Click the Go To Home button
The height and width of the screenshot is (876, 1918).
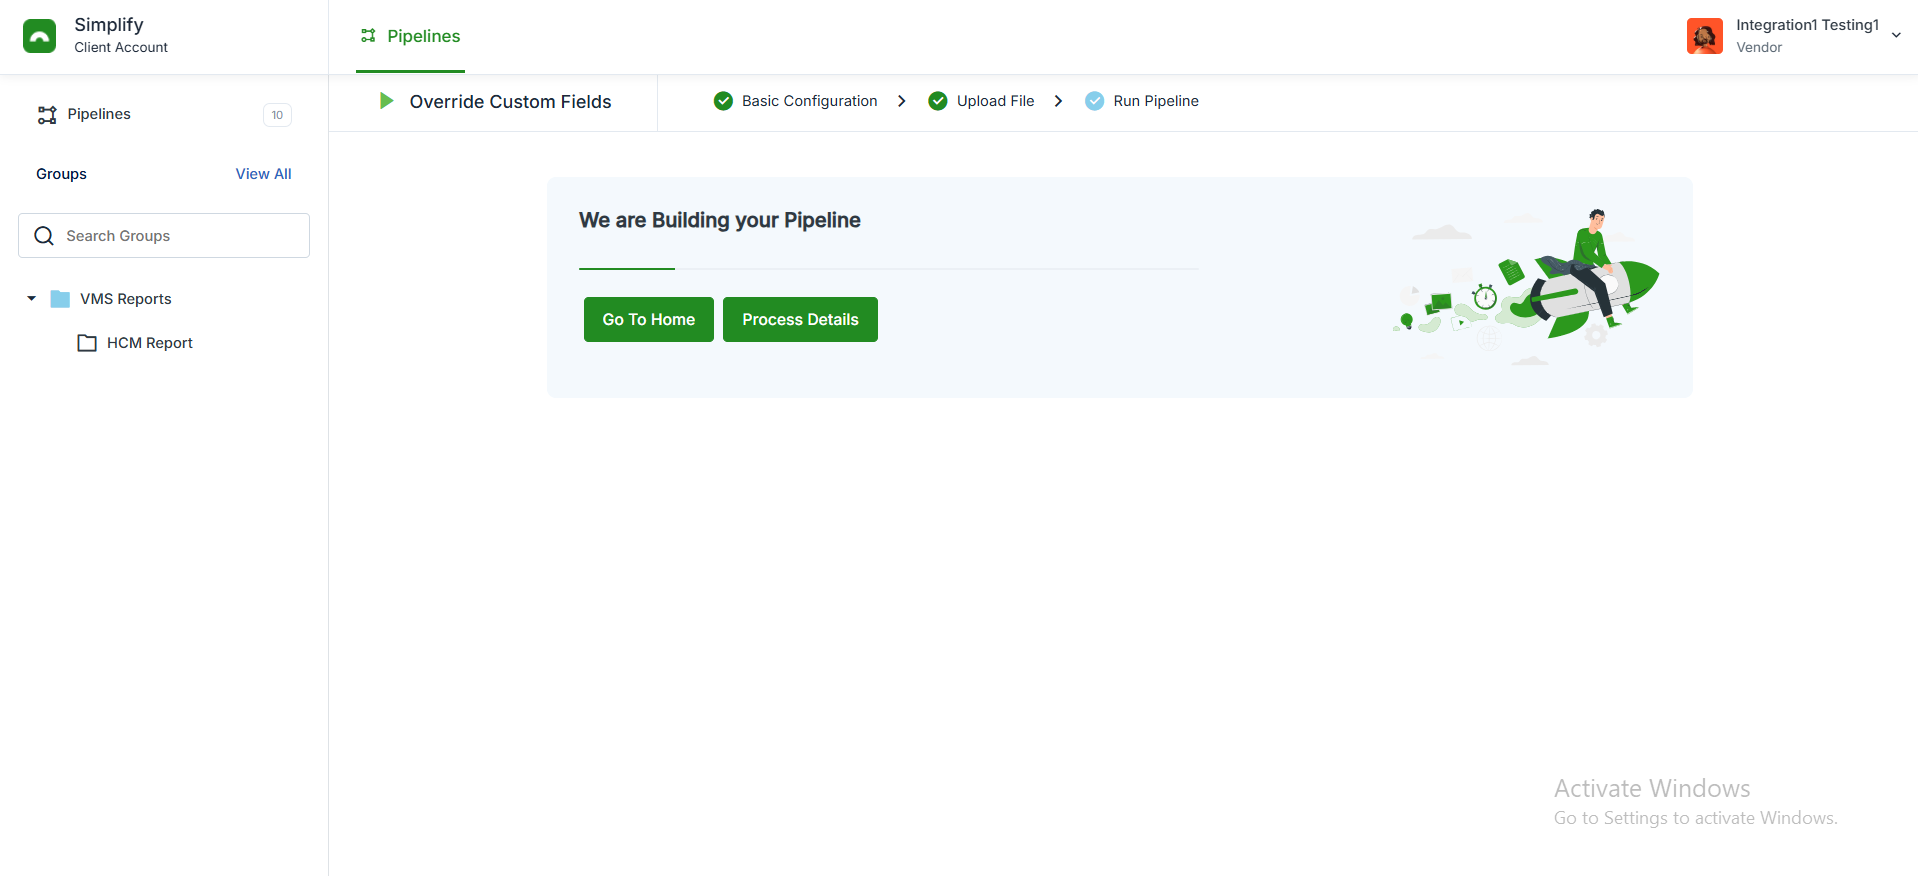click(649, 320)
